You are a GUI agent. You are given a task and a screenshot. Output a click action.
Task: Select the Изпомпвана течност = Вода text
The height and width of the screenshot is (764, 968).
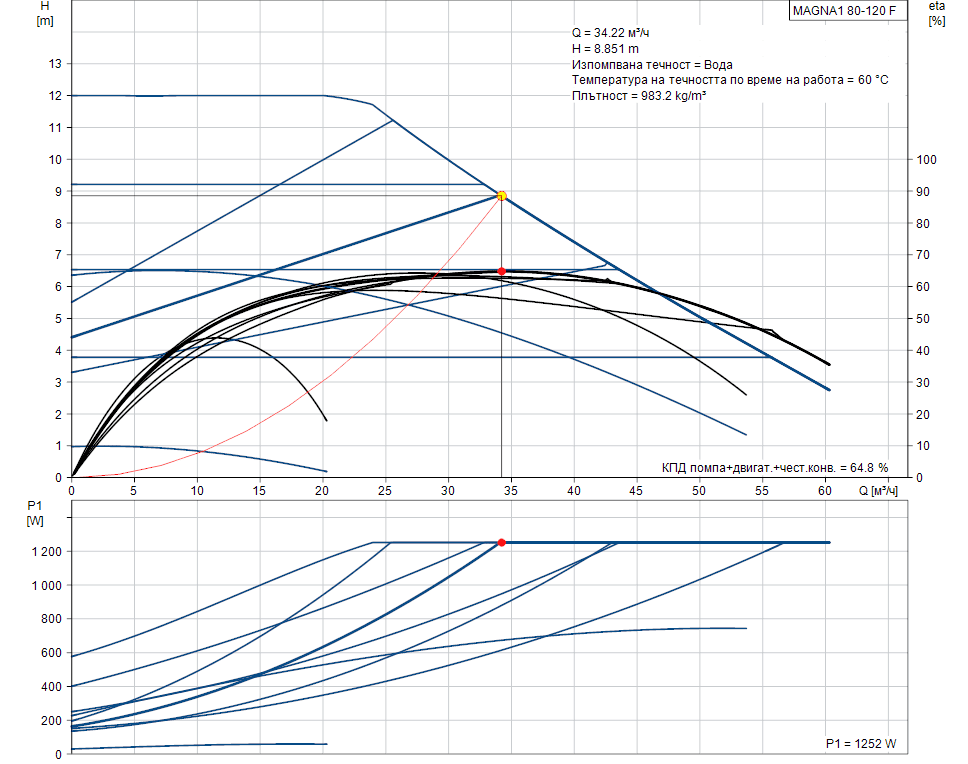(652, 64)
